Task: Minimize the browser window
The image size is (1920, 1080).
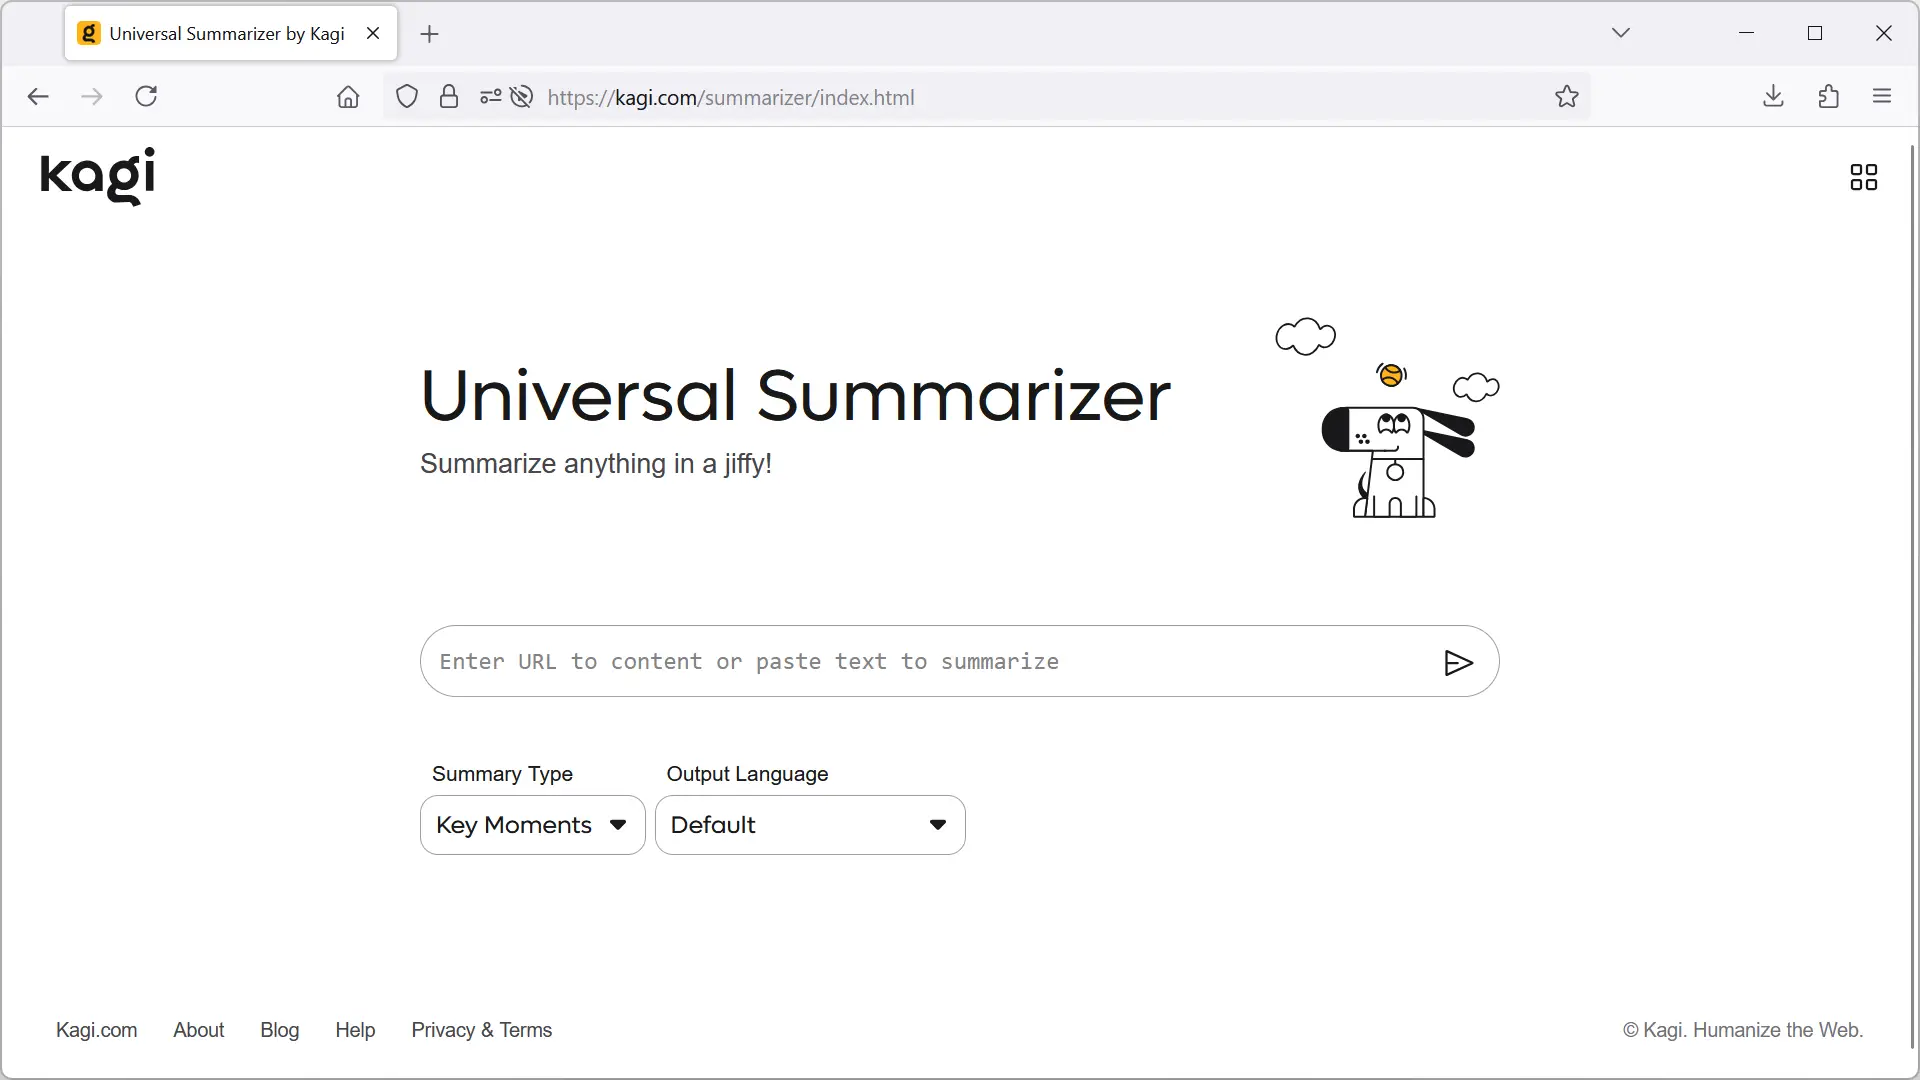Action: pyautogui.click(x=1746, y=33)
